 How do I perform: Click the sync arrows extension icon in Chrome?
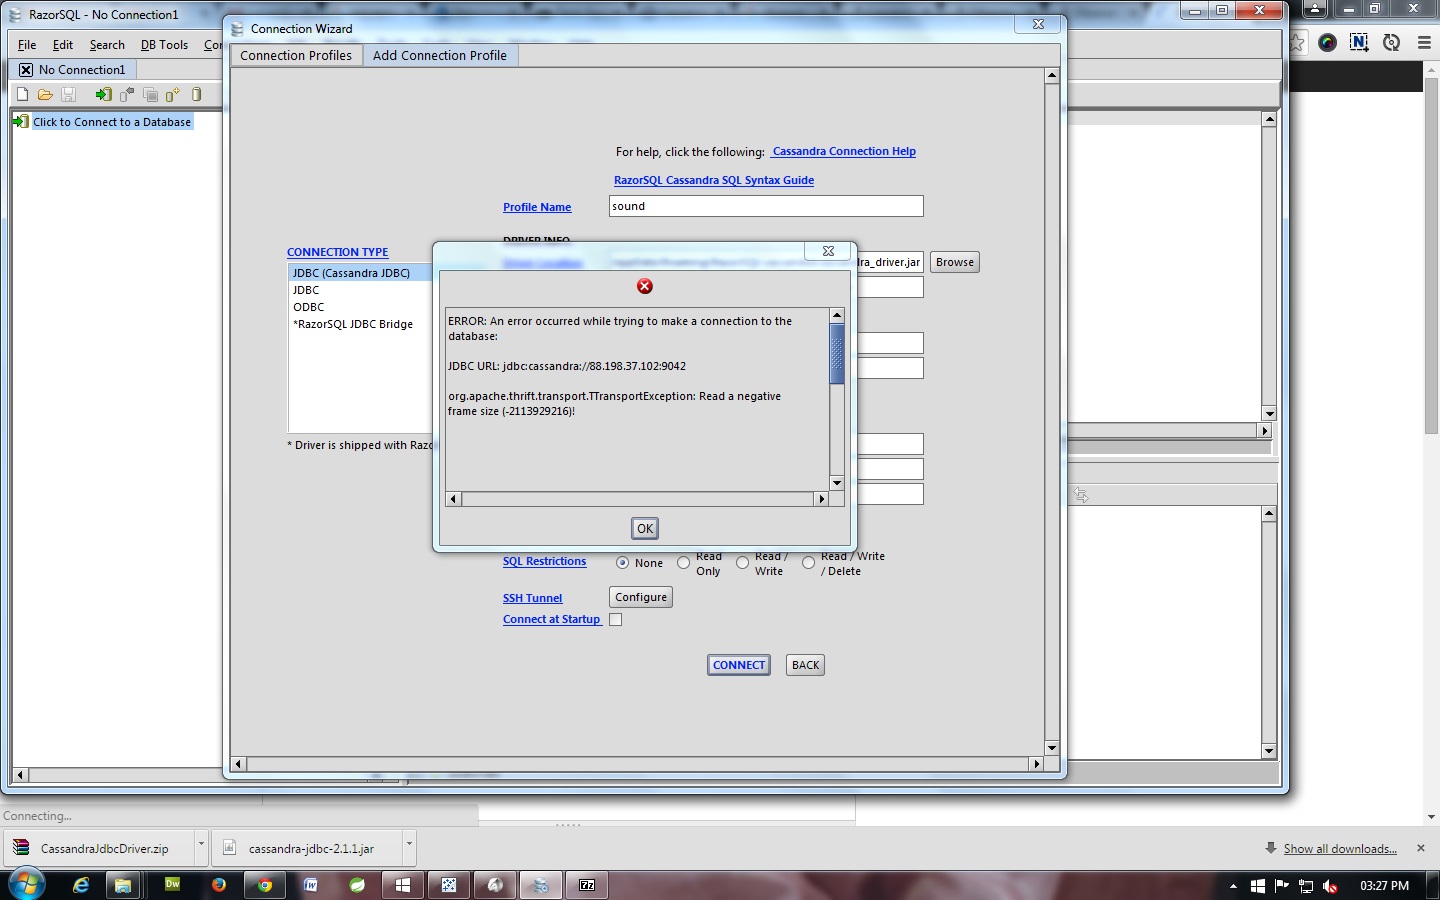pos(1391,42)
